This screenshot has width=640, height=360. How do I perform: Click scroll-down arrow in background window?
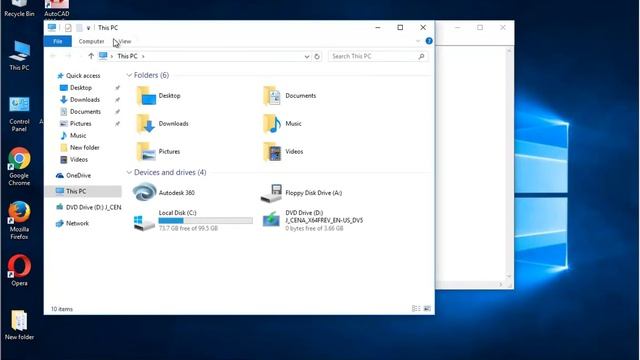(509, 276)
